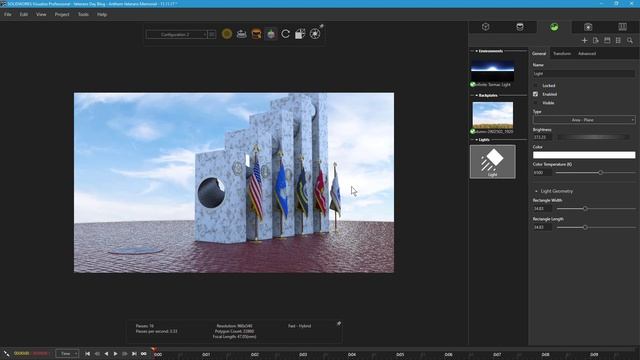The width and height of the screenshot is (640, 360).
Task: Click the Rectangle Width slider handle
Action: tap(585, 209)
